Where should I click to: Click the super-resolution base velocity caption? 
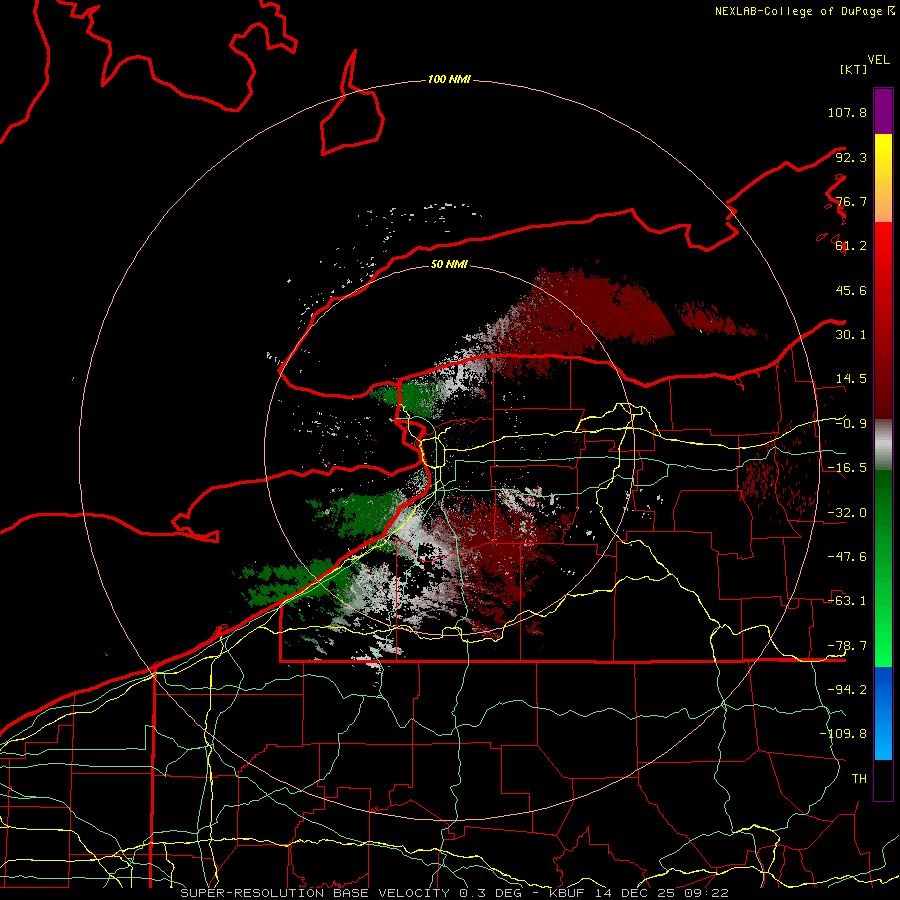(x=455, y=893)
